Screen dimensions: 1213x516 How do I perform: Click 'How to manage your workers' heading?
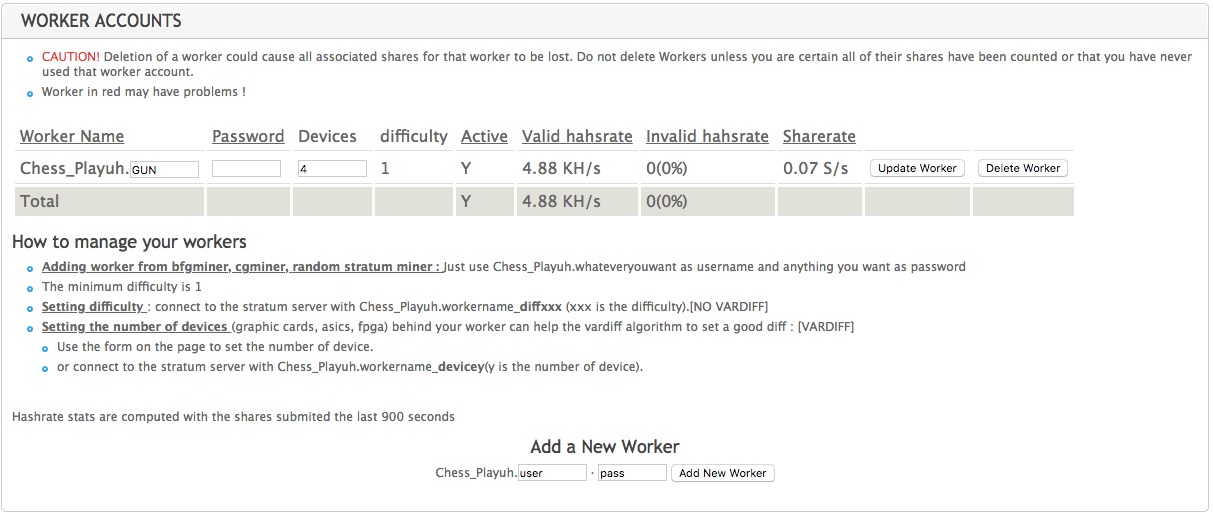click(x=129, y=242)
